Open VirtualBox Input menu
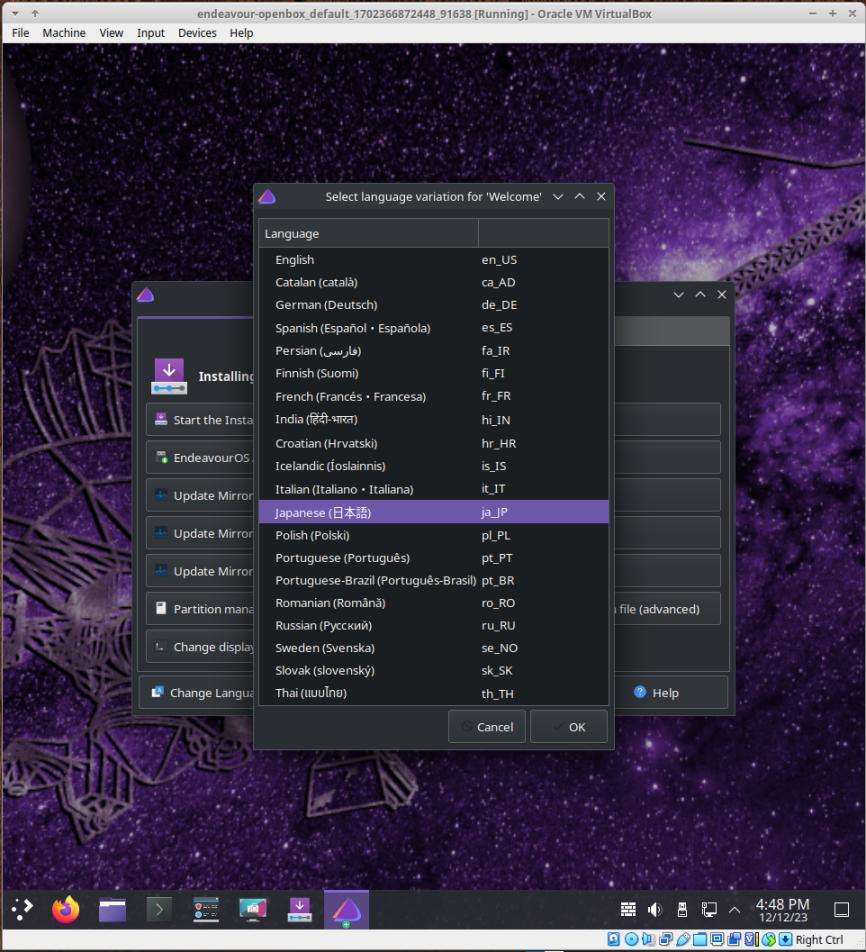This screenshot has width=866, height=952. click(x=151, y=33)
